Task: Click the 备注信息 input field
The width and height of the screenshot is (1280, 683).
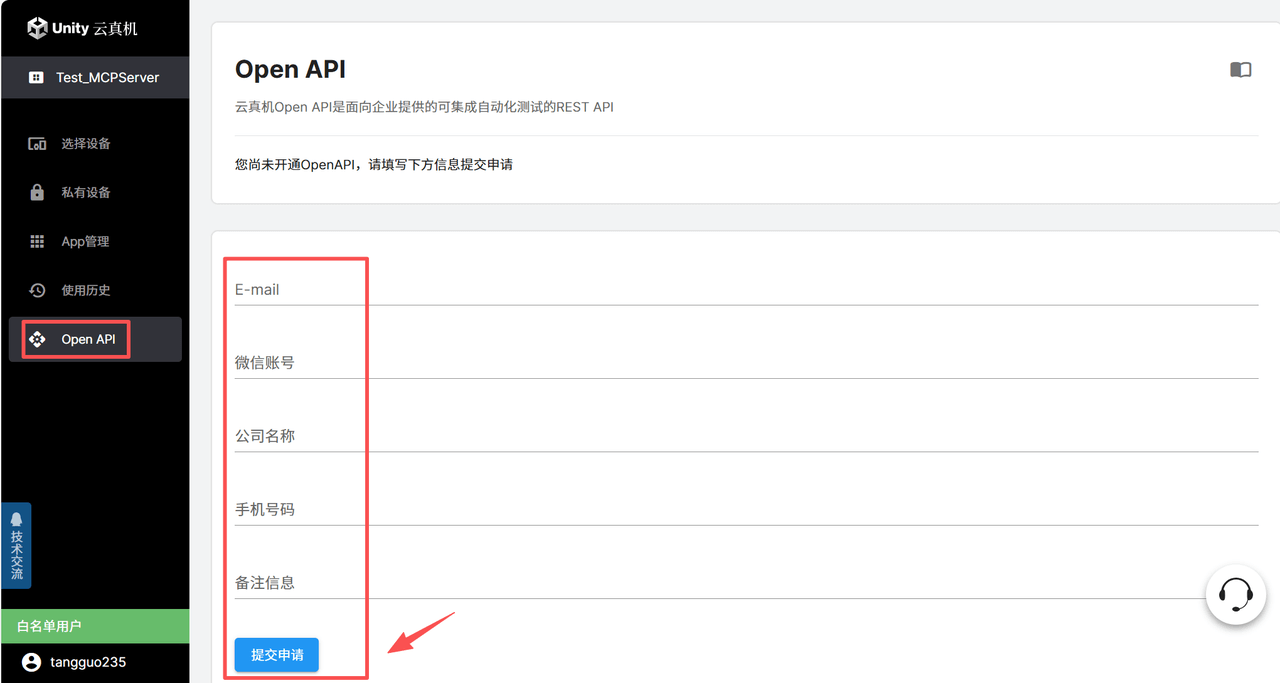Action: (x=720, y=582)
